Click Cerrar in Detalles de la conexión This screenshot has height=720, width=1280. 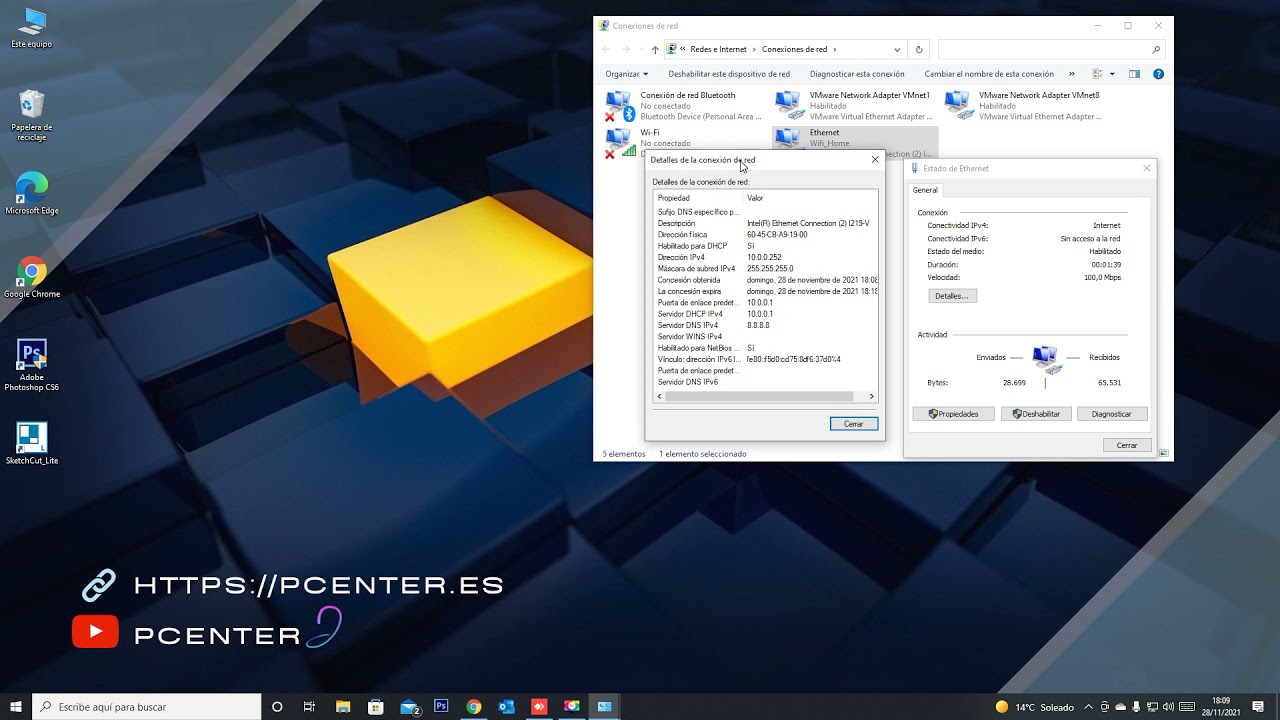tap(854, 424)
